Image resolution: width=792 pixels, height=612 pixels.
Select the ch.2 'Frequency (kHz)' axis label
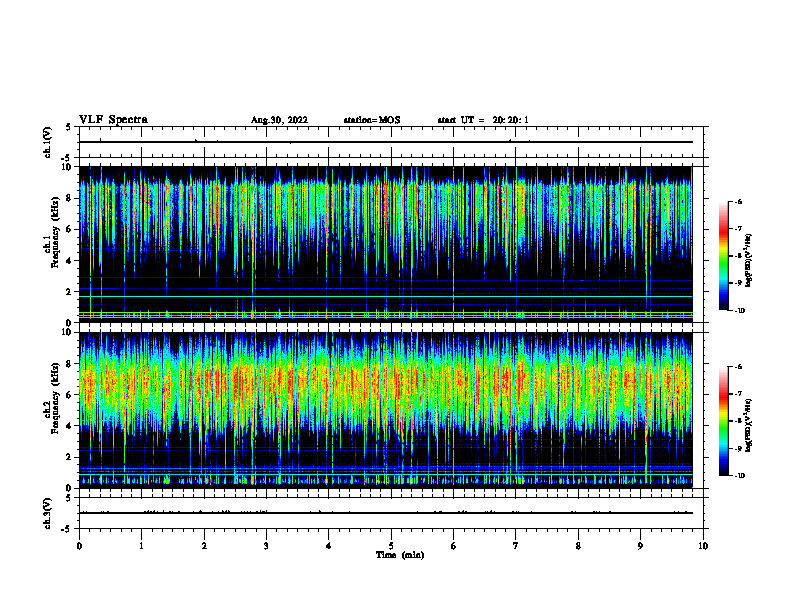pyautogui.click(x=55, y=398)
